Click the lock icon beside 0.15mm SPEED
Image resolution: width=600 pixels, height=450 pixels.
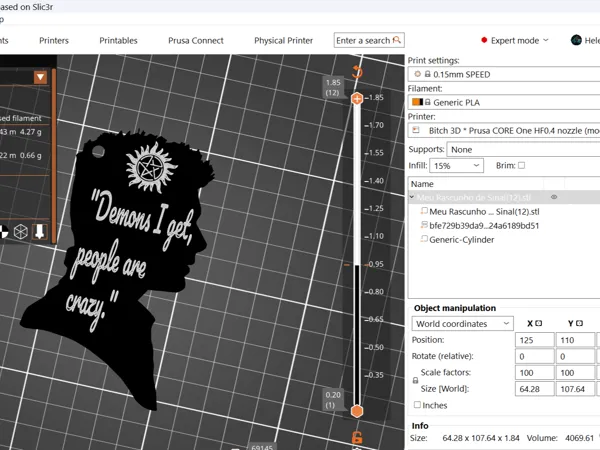pos(427,74)
